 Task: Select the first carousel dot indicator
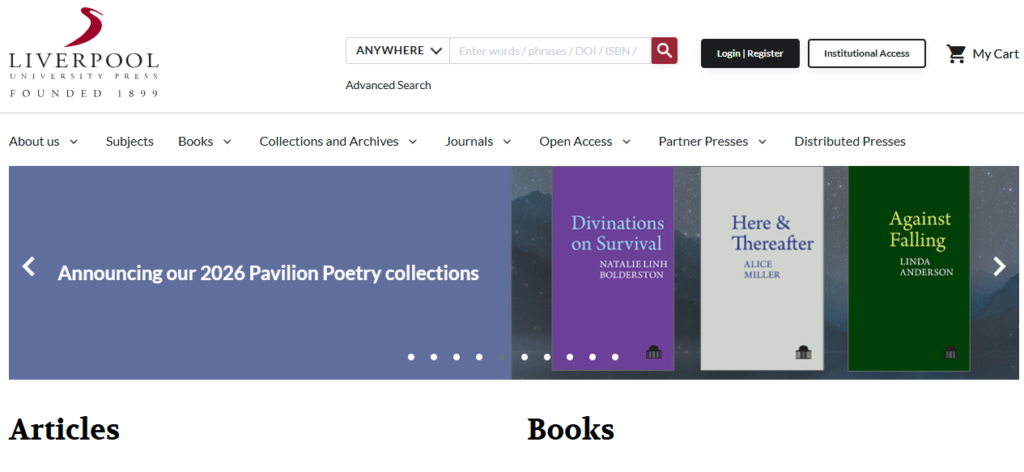pyautogui.click(x=411, y=357)
